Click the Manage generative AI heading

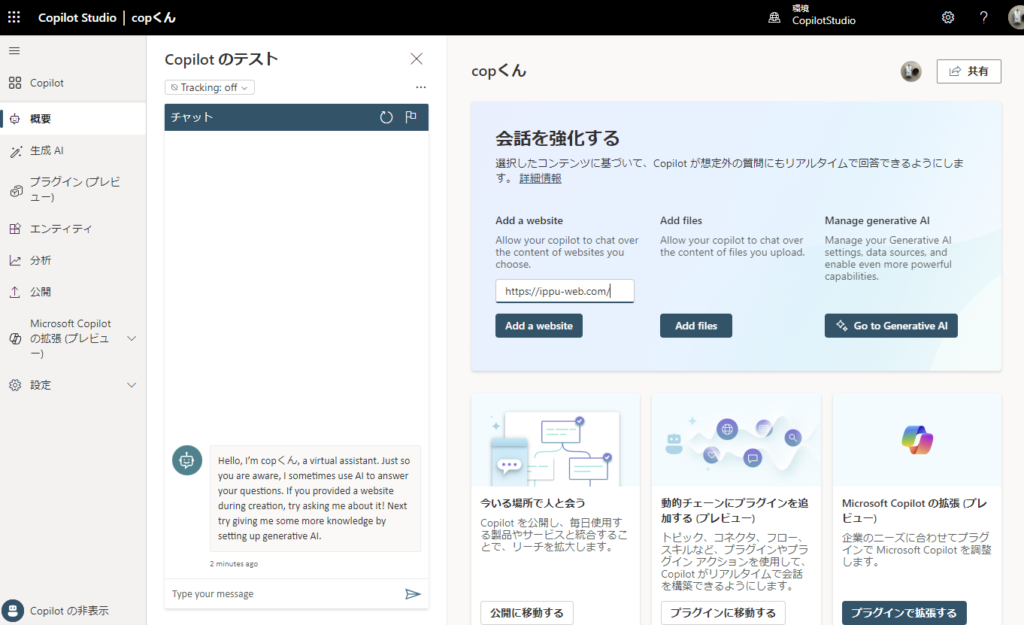point(877,221)
